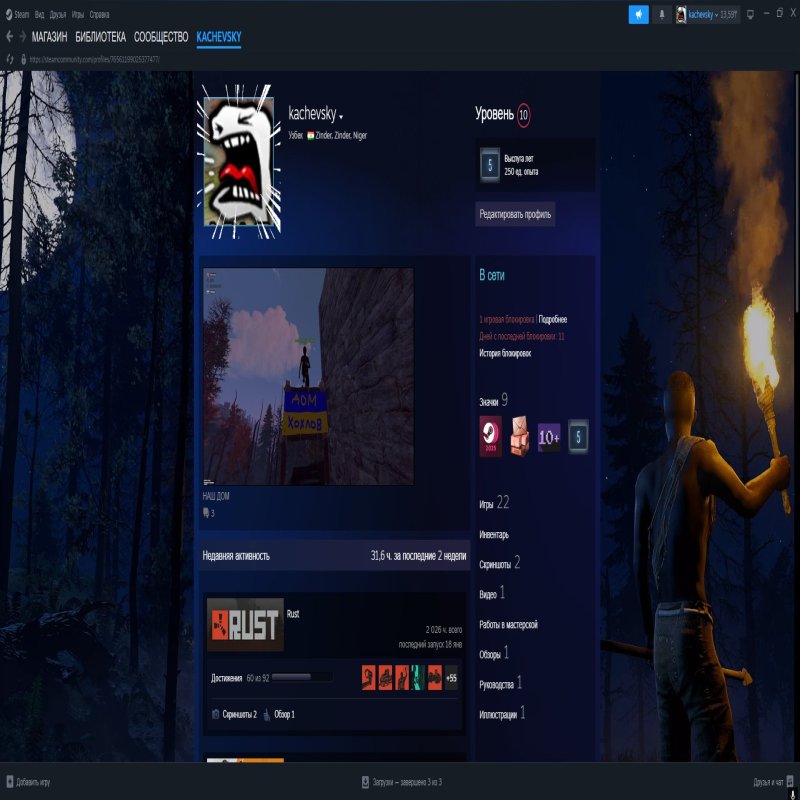This screenshot has height=800, width=800.
Task: Click the level 10 circle icon
Action: tap(524, 115)
